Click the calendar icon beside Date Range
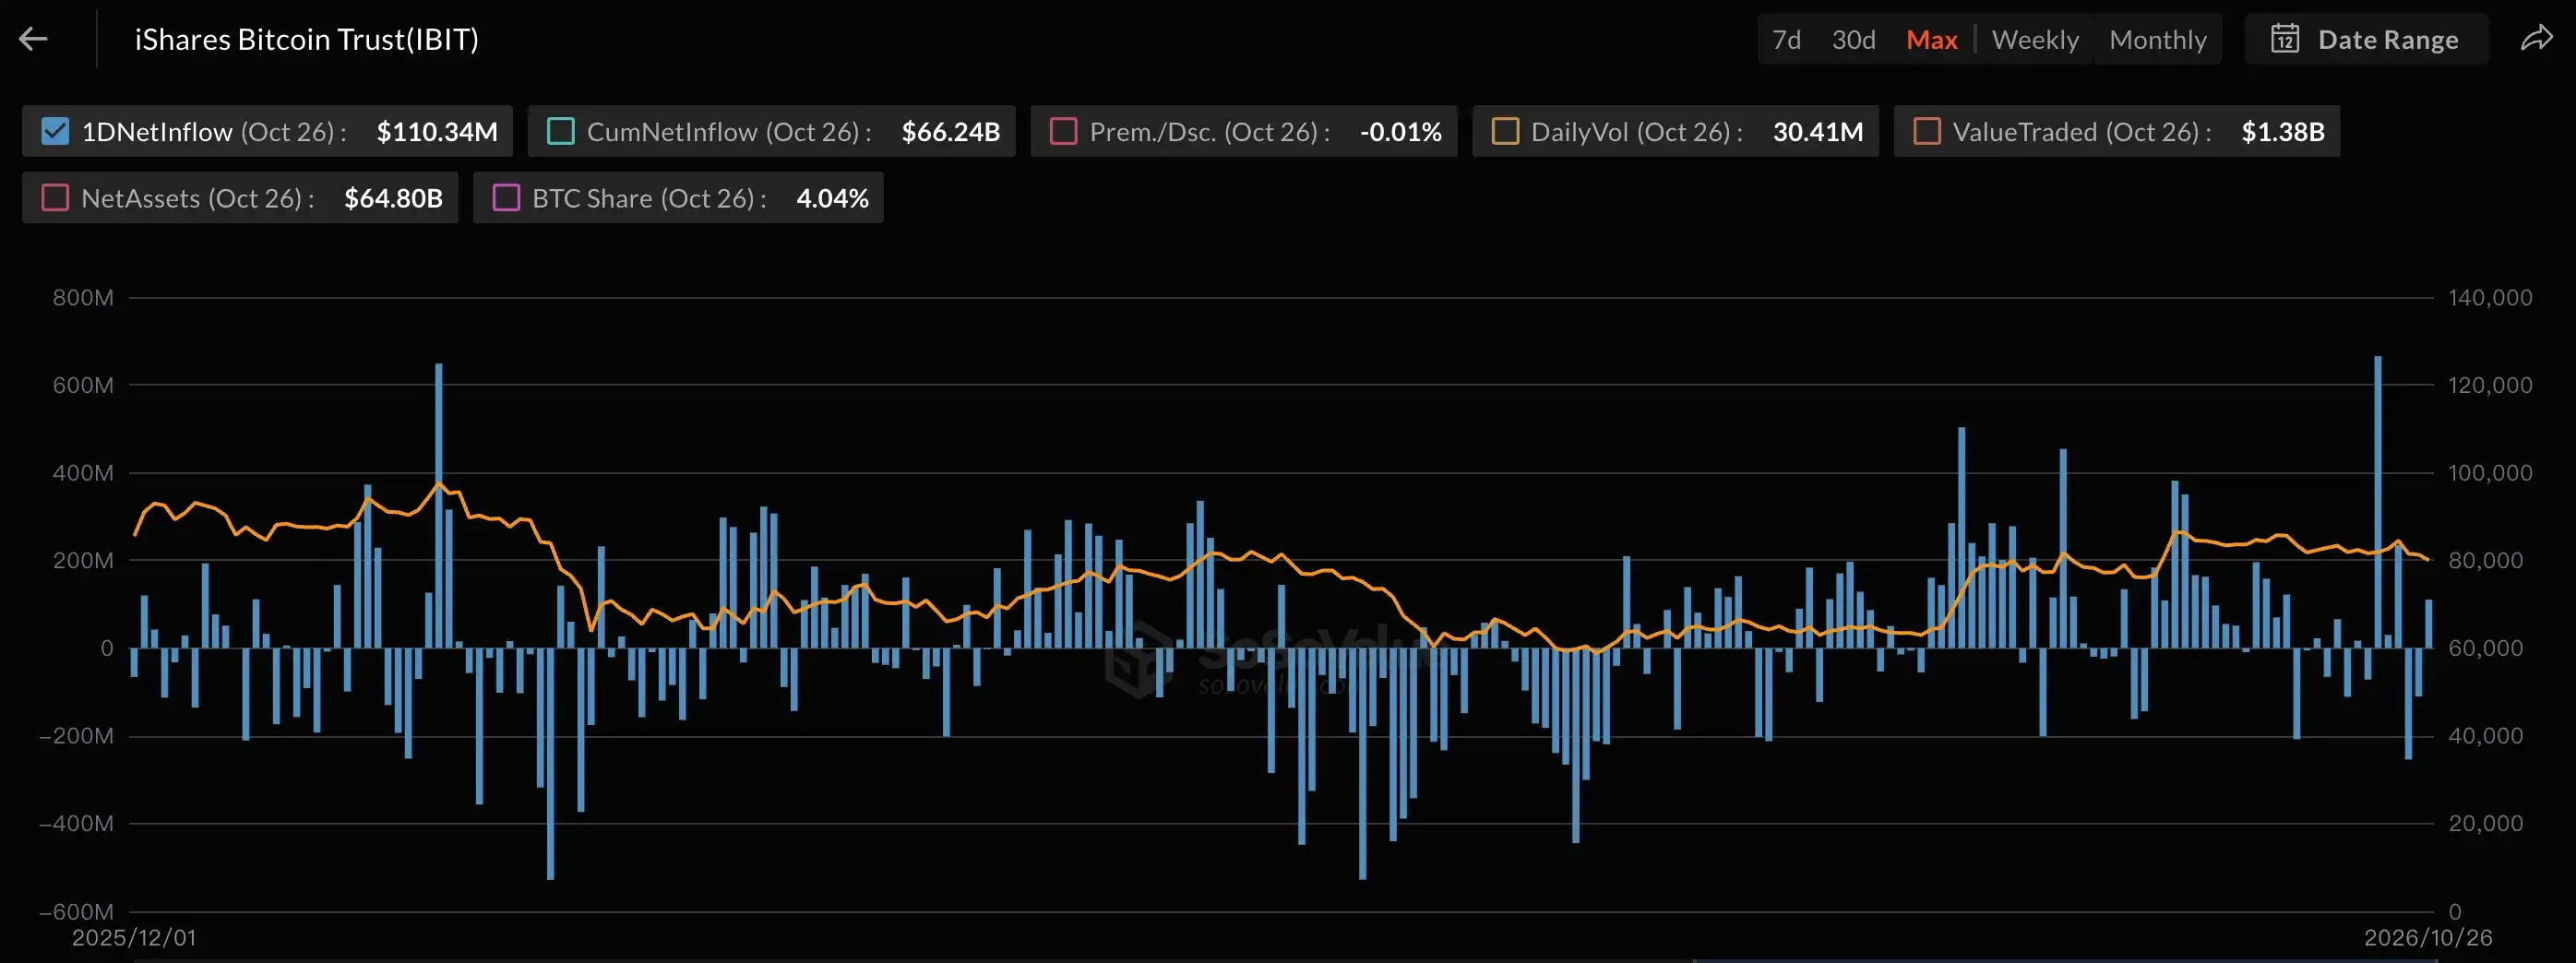The width and height of the screenshot is (2576, 963). pyautogui.click(x=2285, y=39)
